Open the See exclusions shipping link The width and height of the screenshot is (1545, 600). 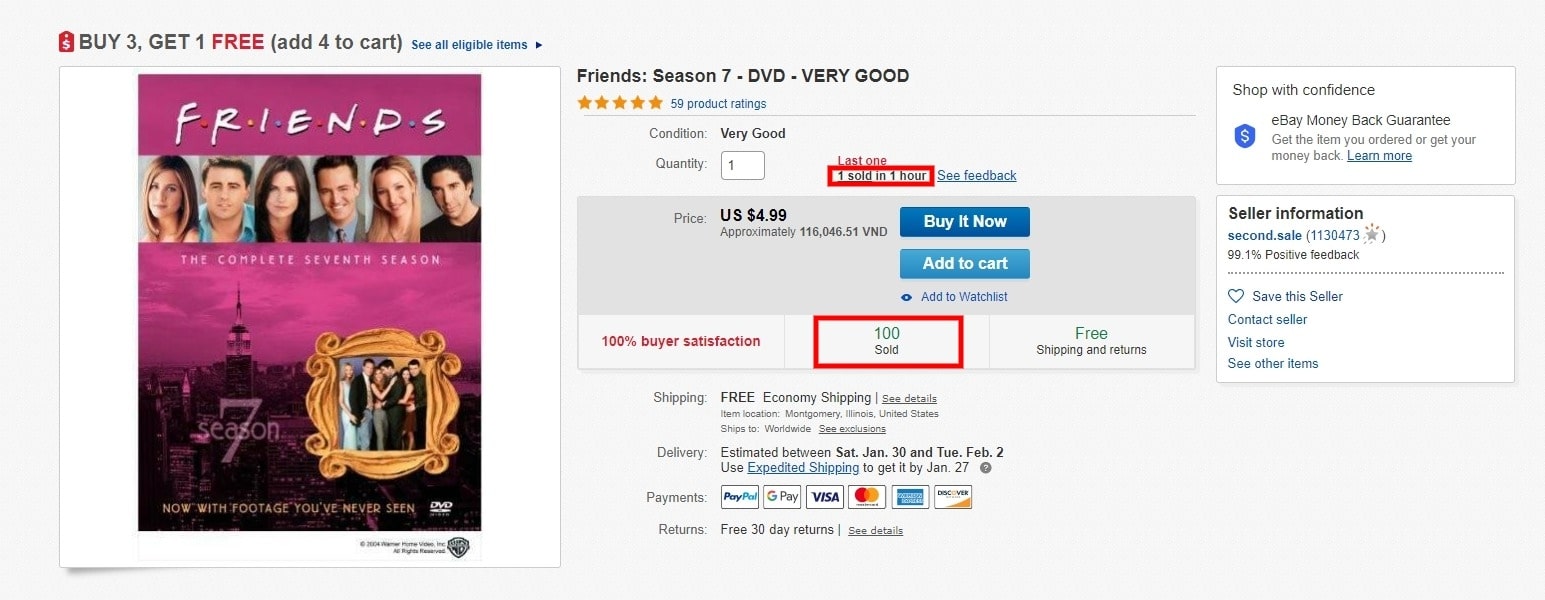coord(852,429)
